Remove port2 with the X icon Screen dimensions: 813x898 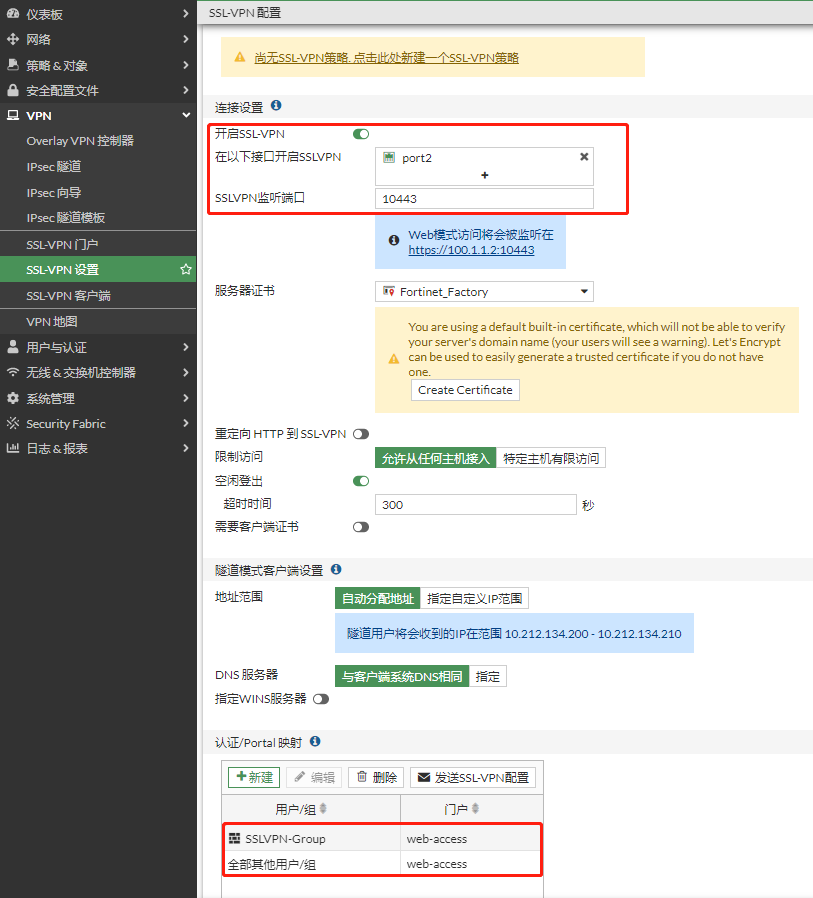click(584, 157)
